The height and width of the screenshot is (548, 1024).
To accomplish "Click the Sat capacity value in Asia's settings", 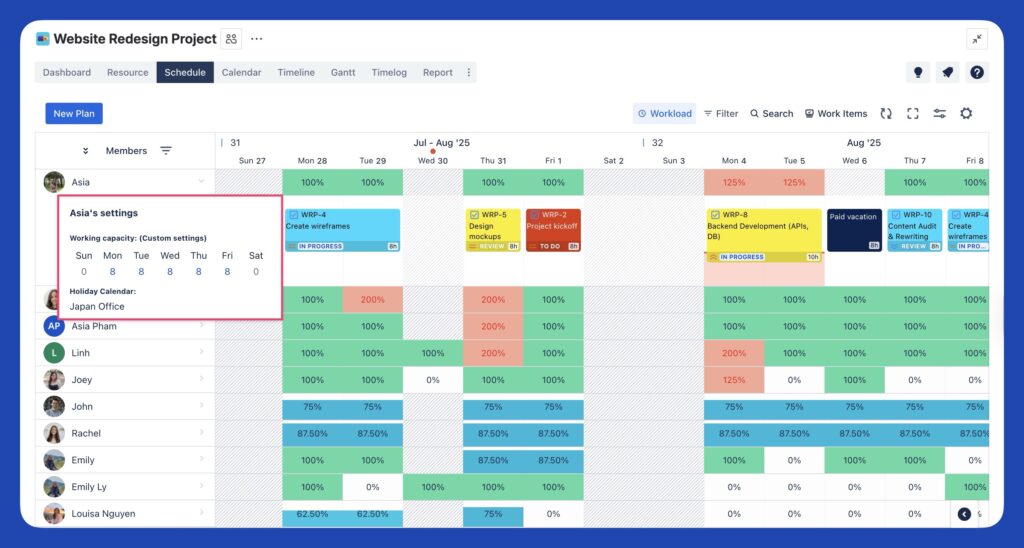I will coord(255,272).
